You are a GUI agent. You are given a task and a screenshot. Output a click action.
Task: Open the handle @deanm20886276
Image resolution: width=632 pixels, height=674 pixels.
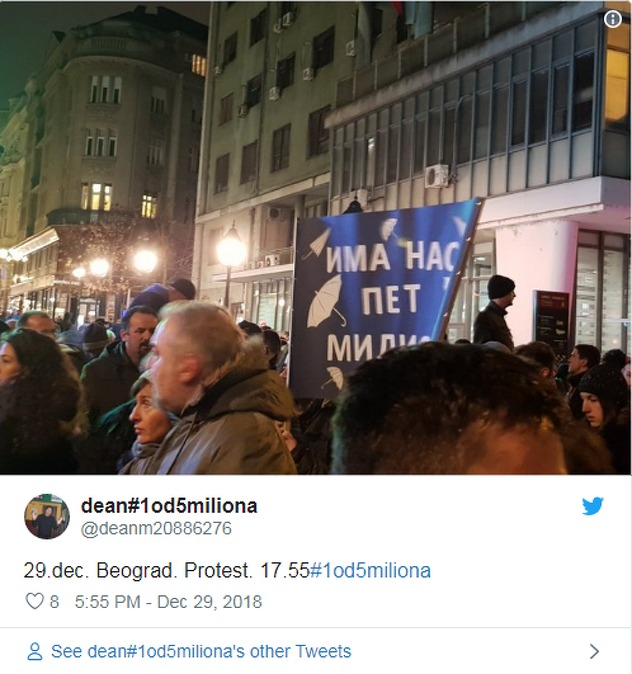pyautogui.click(x=156, y=528)
